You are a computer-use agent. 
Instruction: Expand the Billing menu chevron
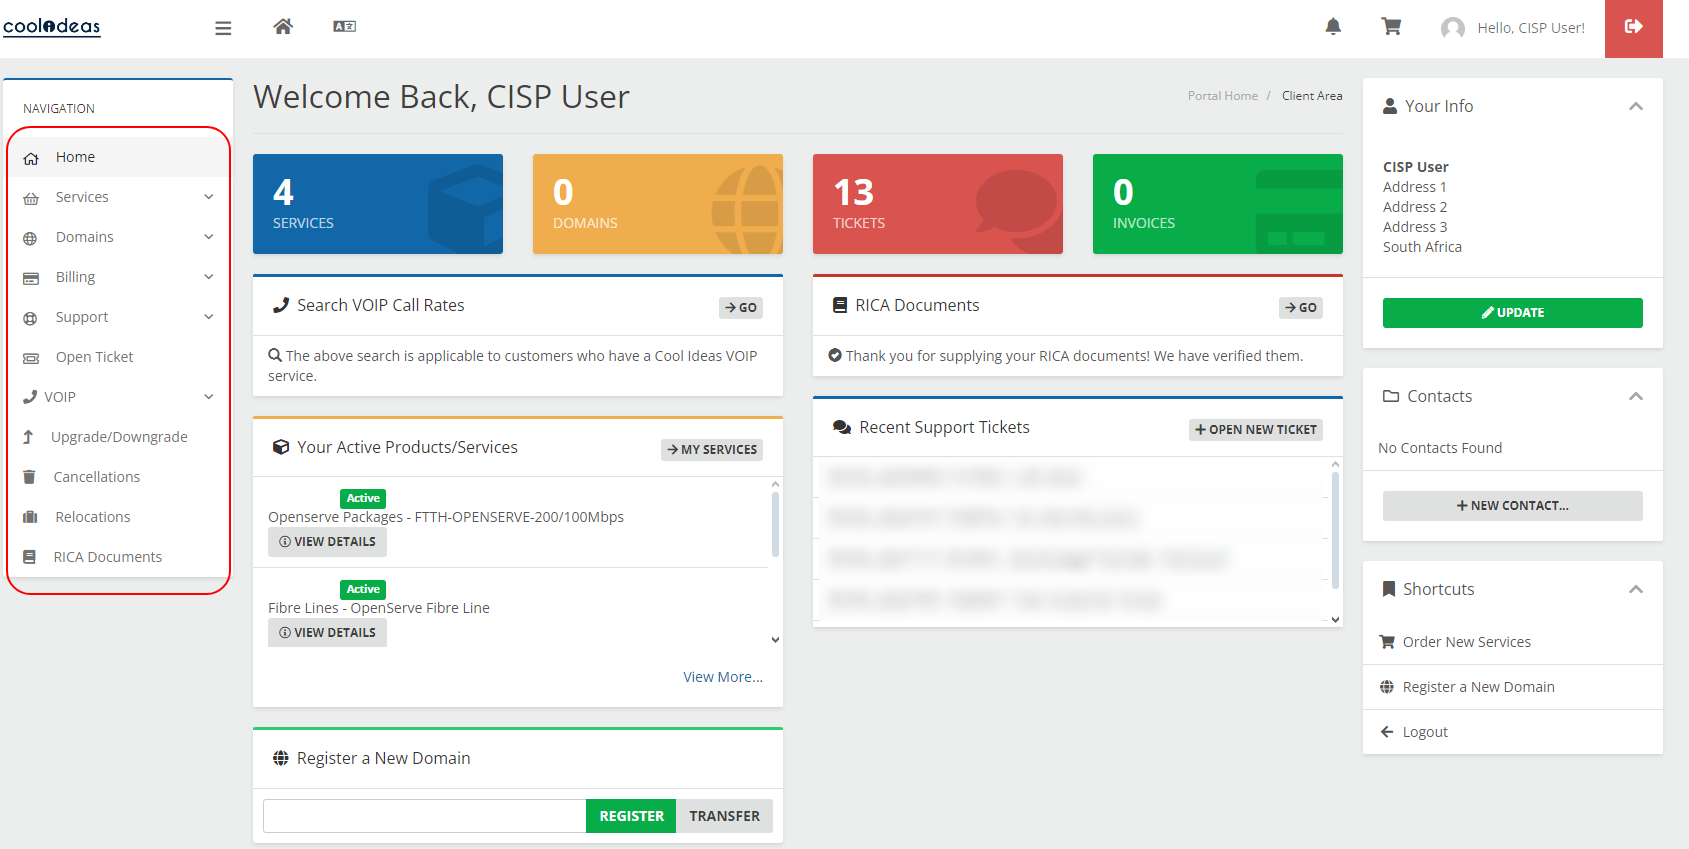pyautogui.click(x=209, y=277)
